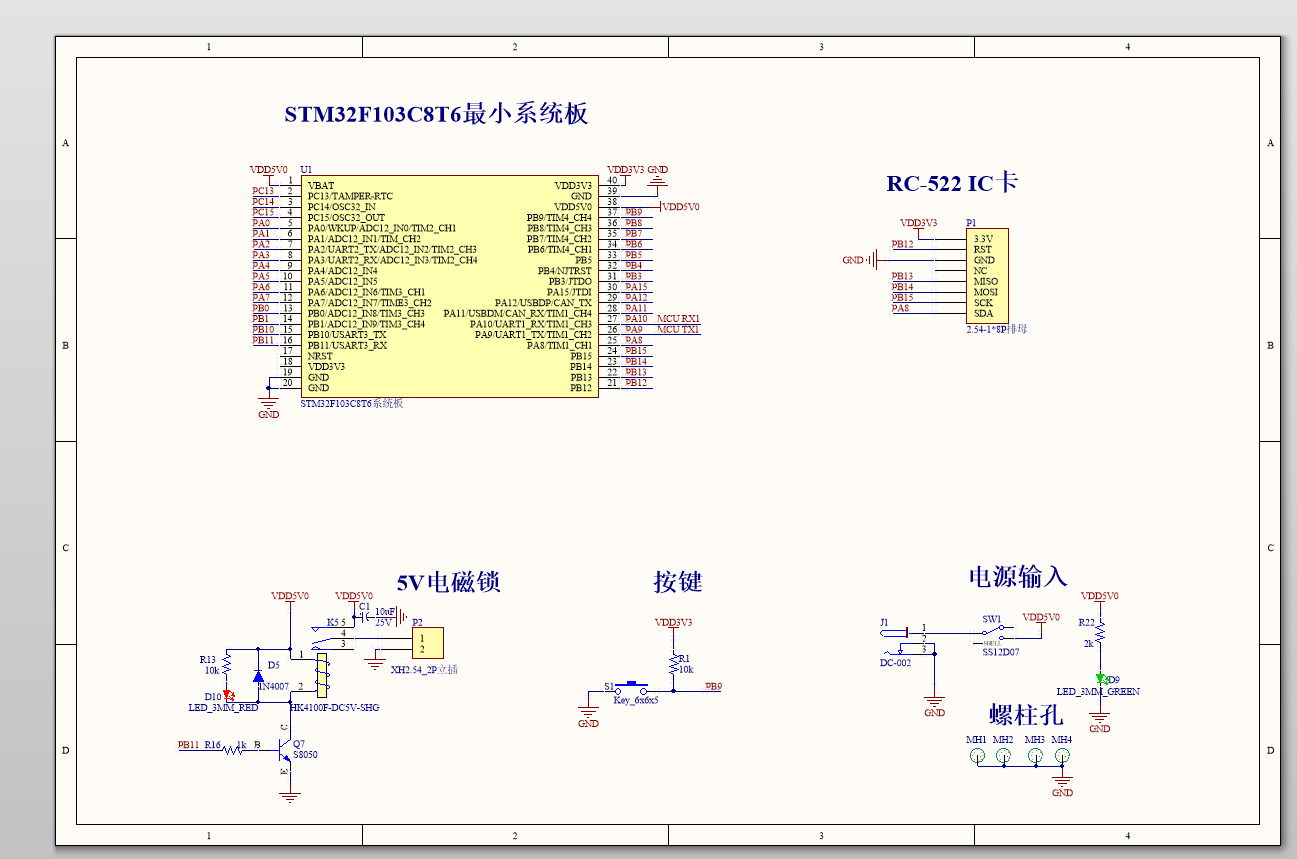
Task: Select the MCU TX1 net label
Action: pyautogui.click(x=678, y=330)
